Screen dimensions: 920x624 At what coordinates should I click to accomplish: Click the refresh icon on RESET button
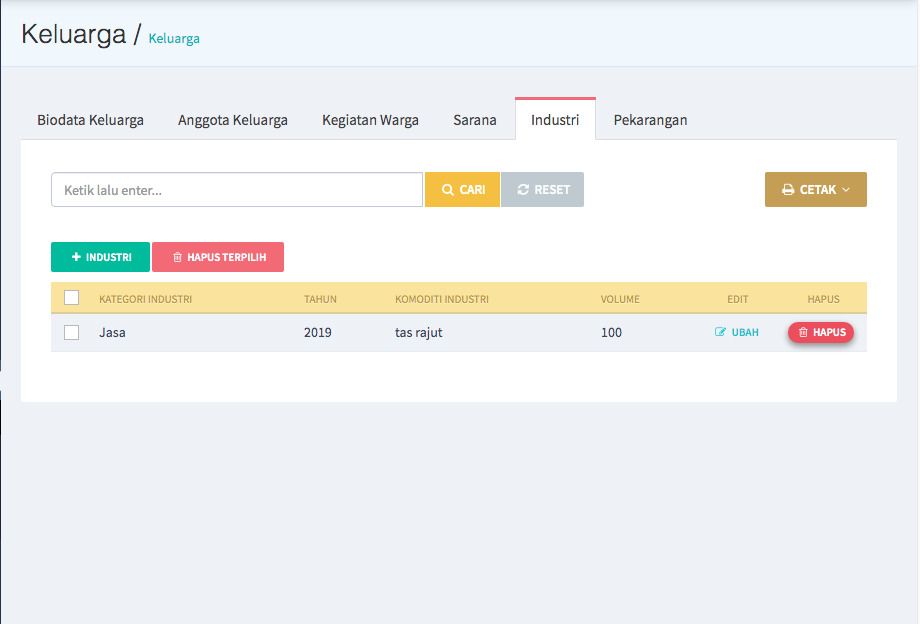(x=523, y=190)
